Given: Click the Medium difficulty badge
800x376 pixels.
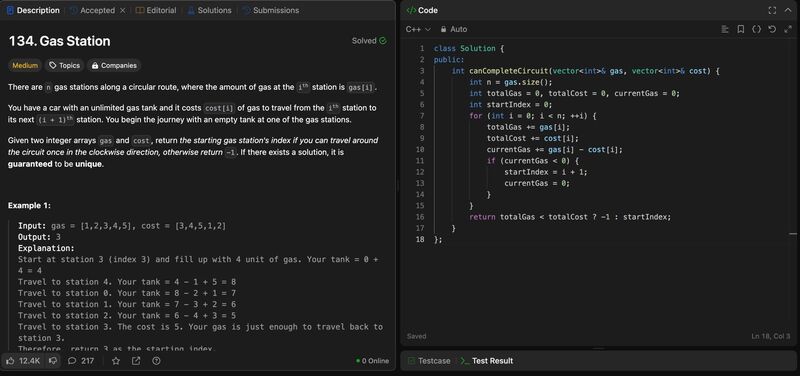Looking at the screenshot, I should tap(25, 65).
